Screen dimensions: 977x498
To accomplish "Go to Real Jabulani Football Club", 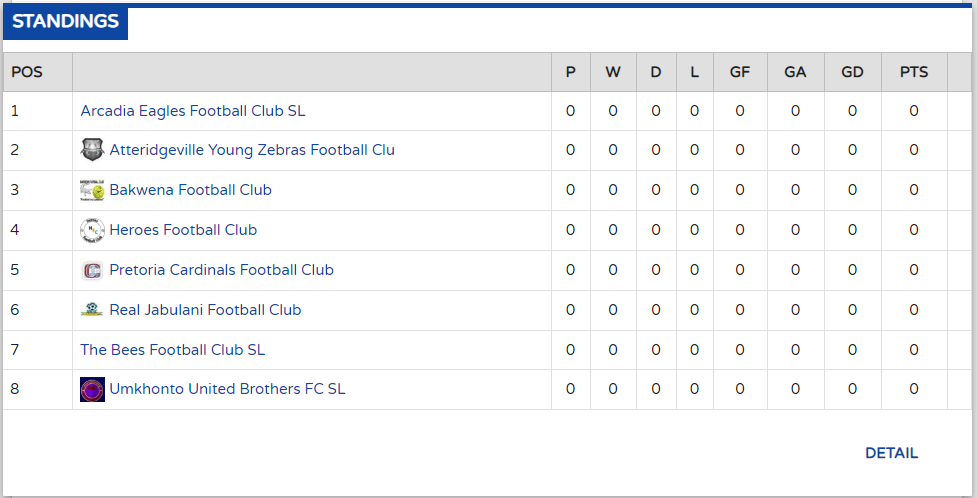I will coord(205,310).
